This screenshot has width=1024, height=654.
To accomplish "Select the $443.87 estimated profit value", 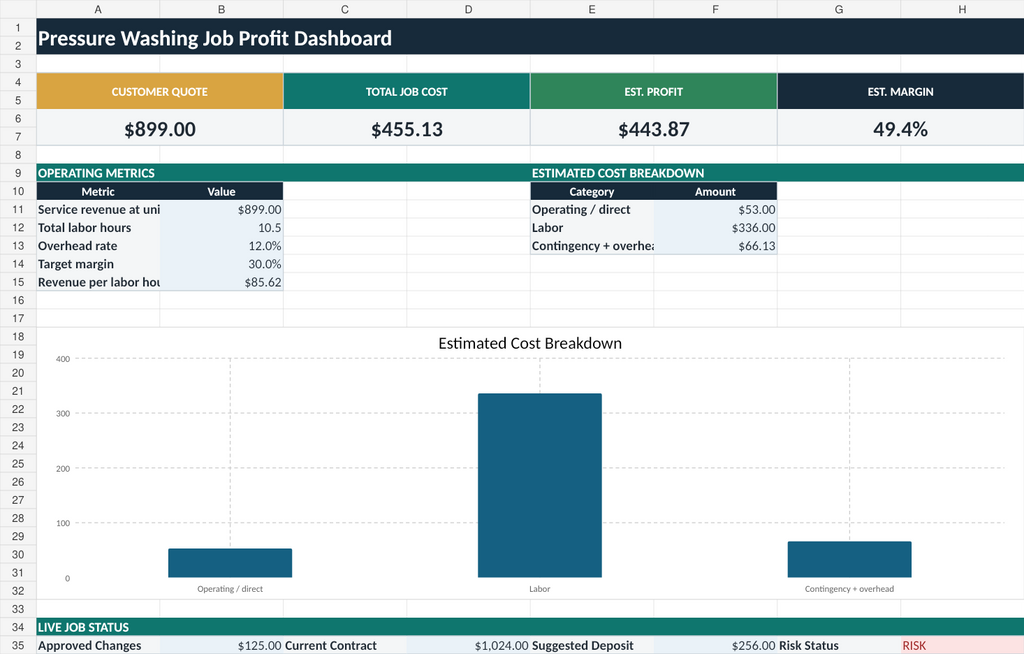I will pos(654,129).
